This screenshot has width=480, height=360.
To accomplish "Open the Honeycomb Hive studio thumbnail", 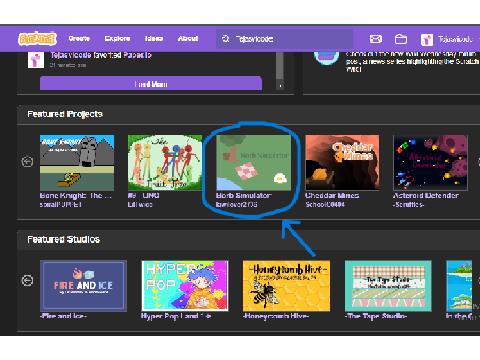I will (x=287, y=286).
